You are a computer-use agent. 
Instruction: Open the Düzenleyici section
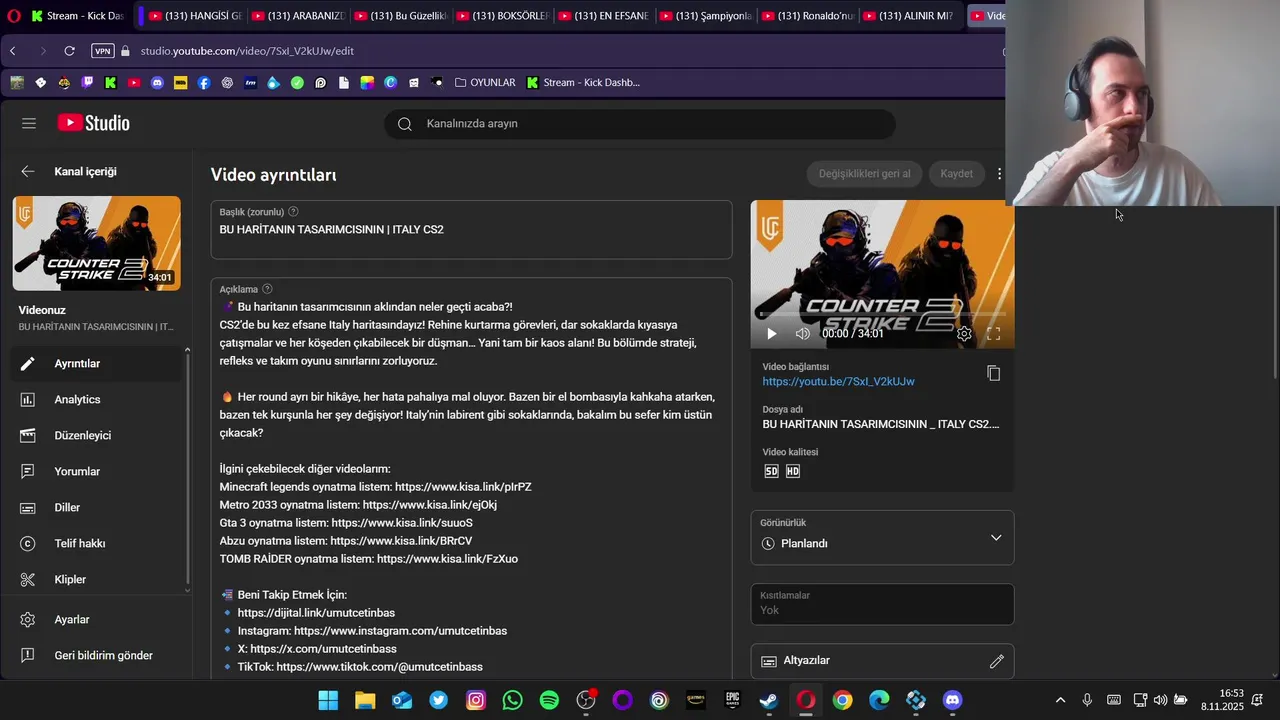point(97,436)
